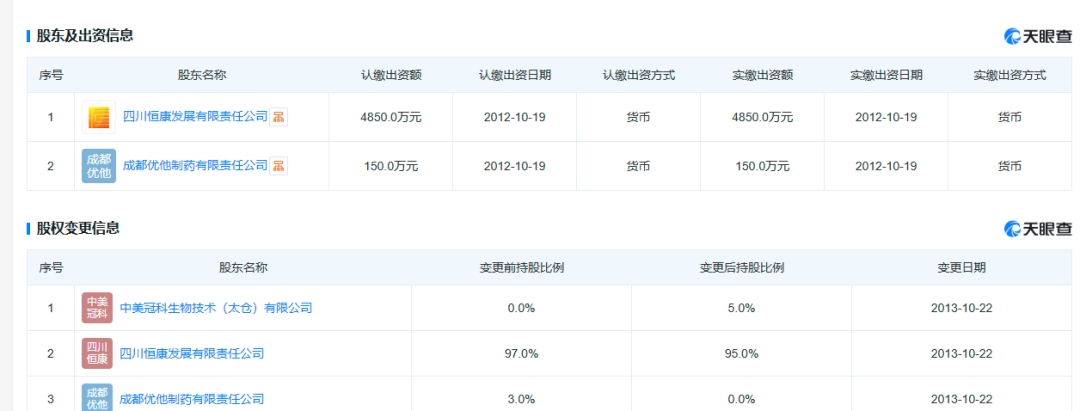Click 股东名称 header in 股东及出资信息 table
Viewport: 1080px width, 411px height.
(202, 76)
